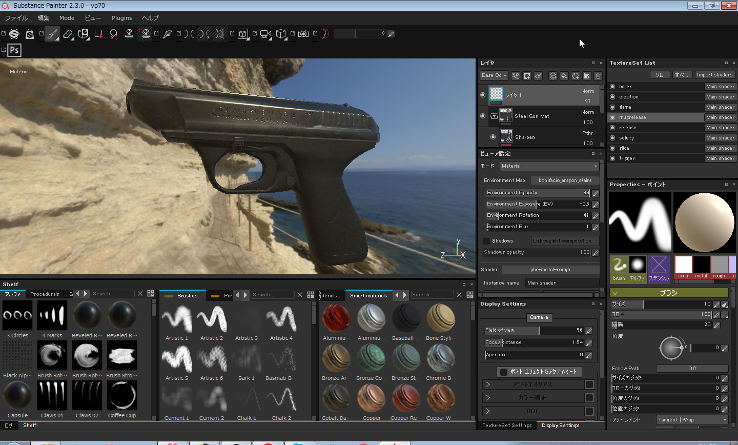Image resolution: width=738 pixels, height=445 pixels.
Task: Open the viewer Mode dropdown
Action: pyautogui.click(x=549, y=166)
